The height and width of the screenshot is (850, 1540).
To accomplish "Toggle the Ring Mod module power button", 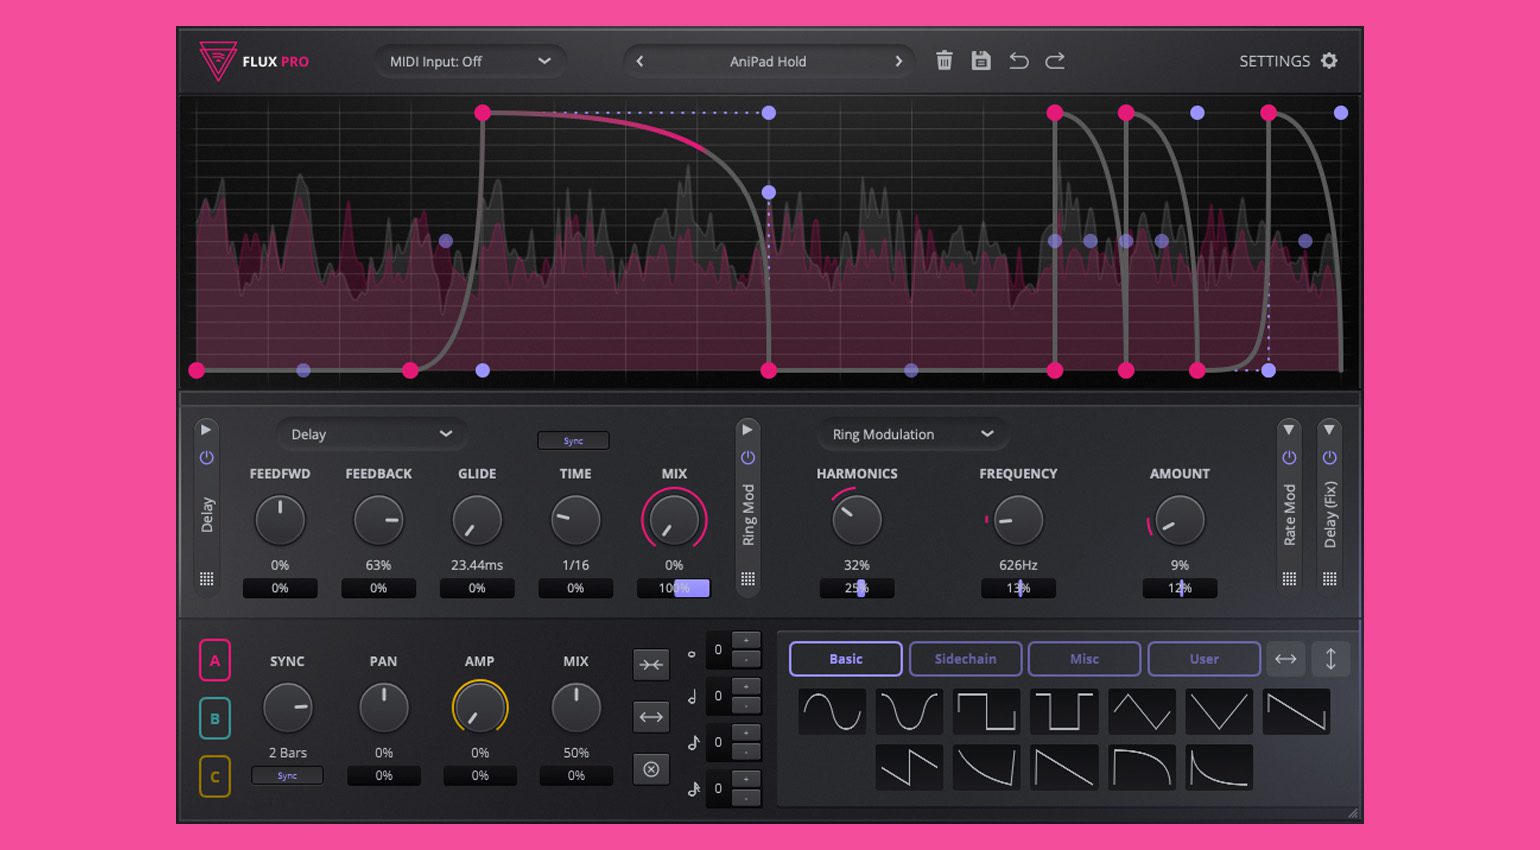I will click(x=748, y=458).
